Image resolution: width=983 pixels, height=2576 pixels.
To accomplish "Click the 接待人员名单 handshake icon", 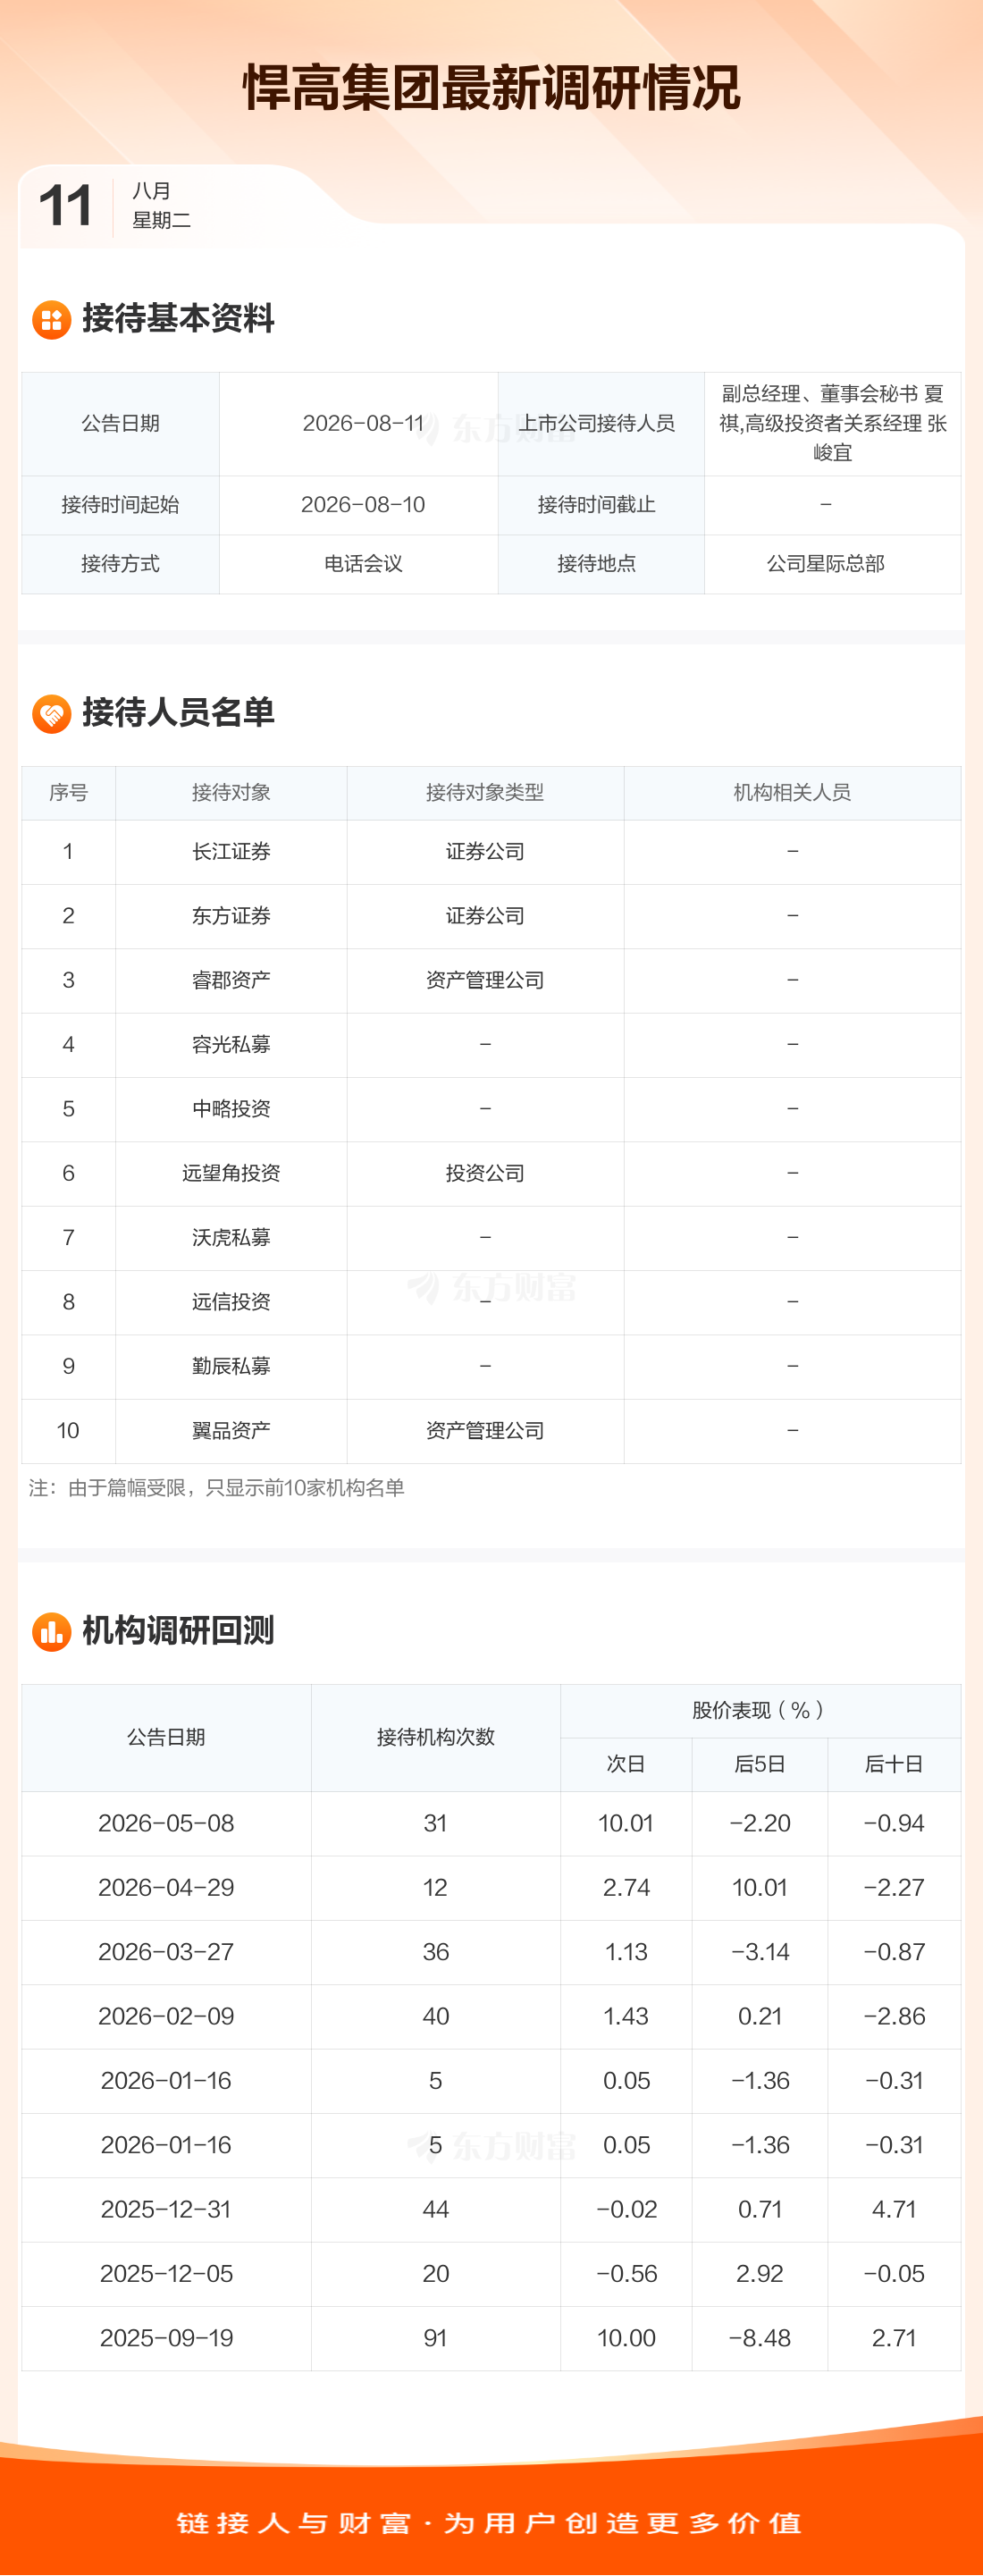I will [x=51, y=714].
